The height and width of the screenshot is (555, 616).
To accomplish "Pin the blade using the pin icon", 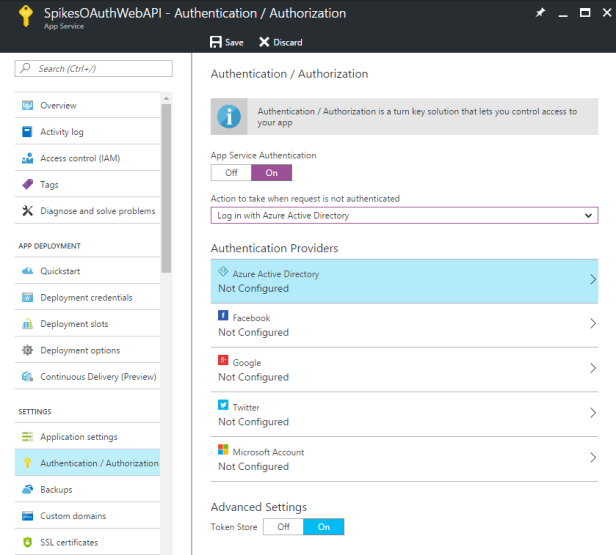I will (540, 13).
